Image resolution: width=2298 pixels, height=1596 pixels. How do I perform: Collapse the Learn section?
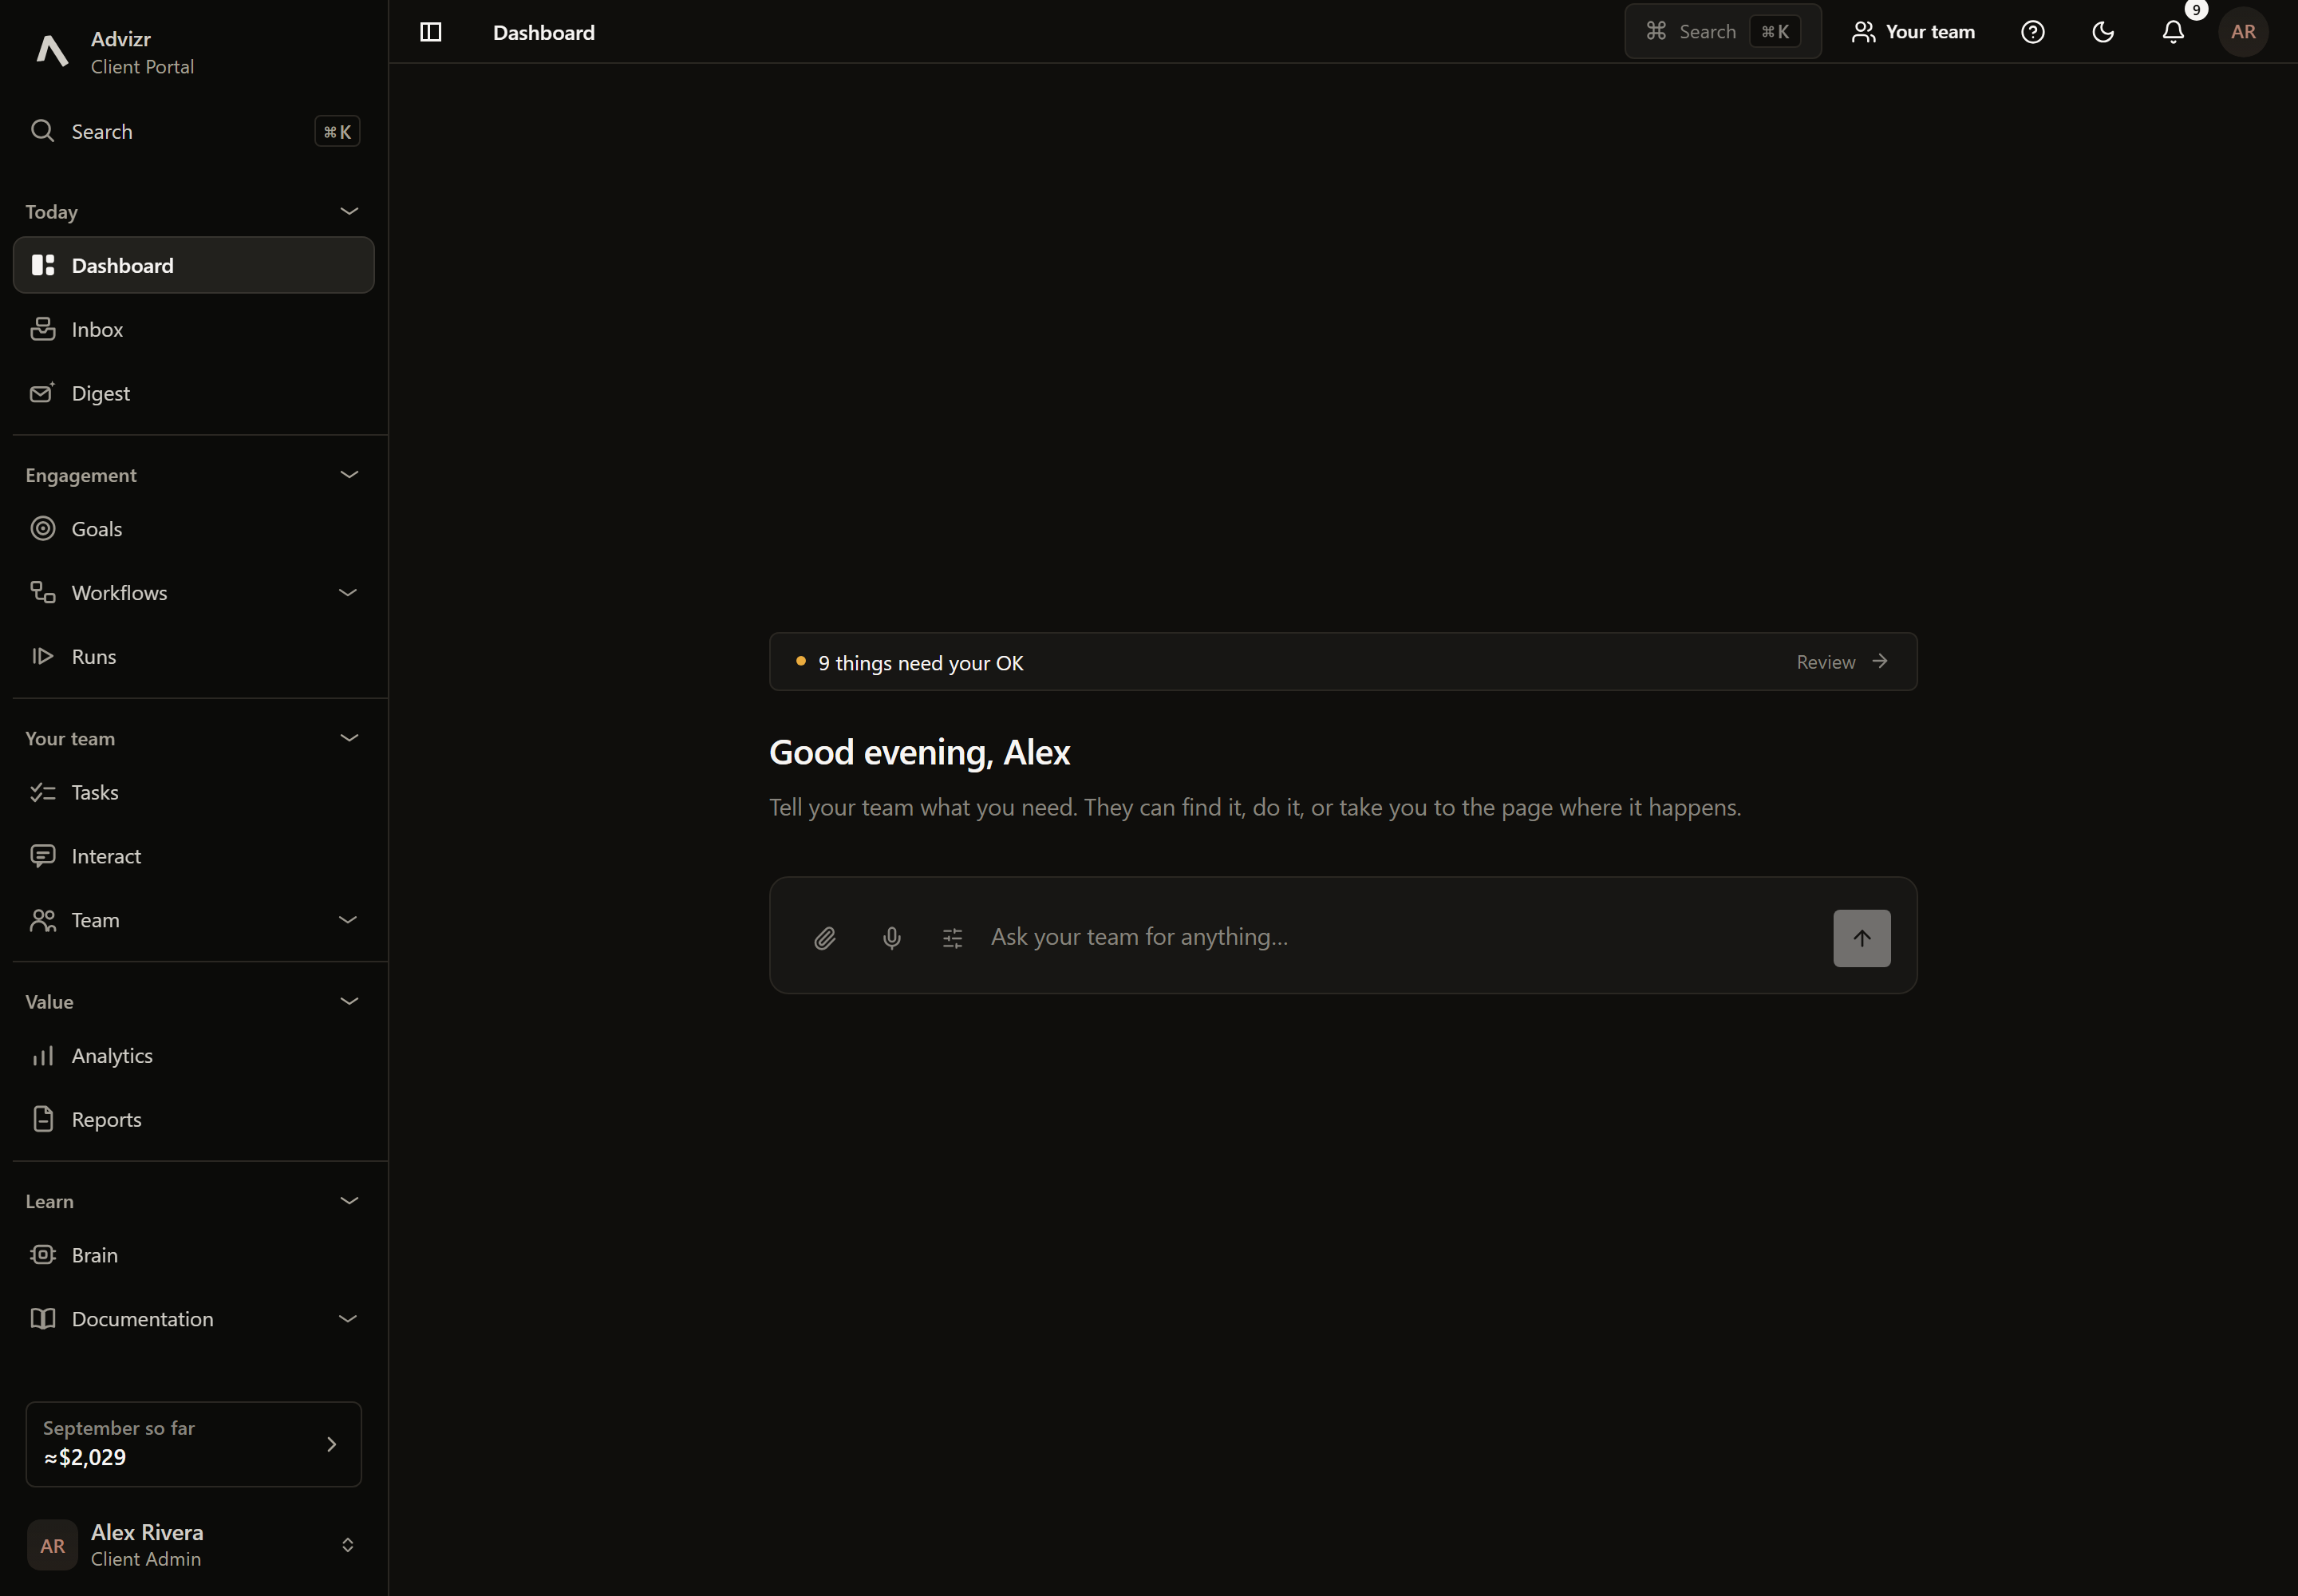(349, 1201)
